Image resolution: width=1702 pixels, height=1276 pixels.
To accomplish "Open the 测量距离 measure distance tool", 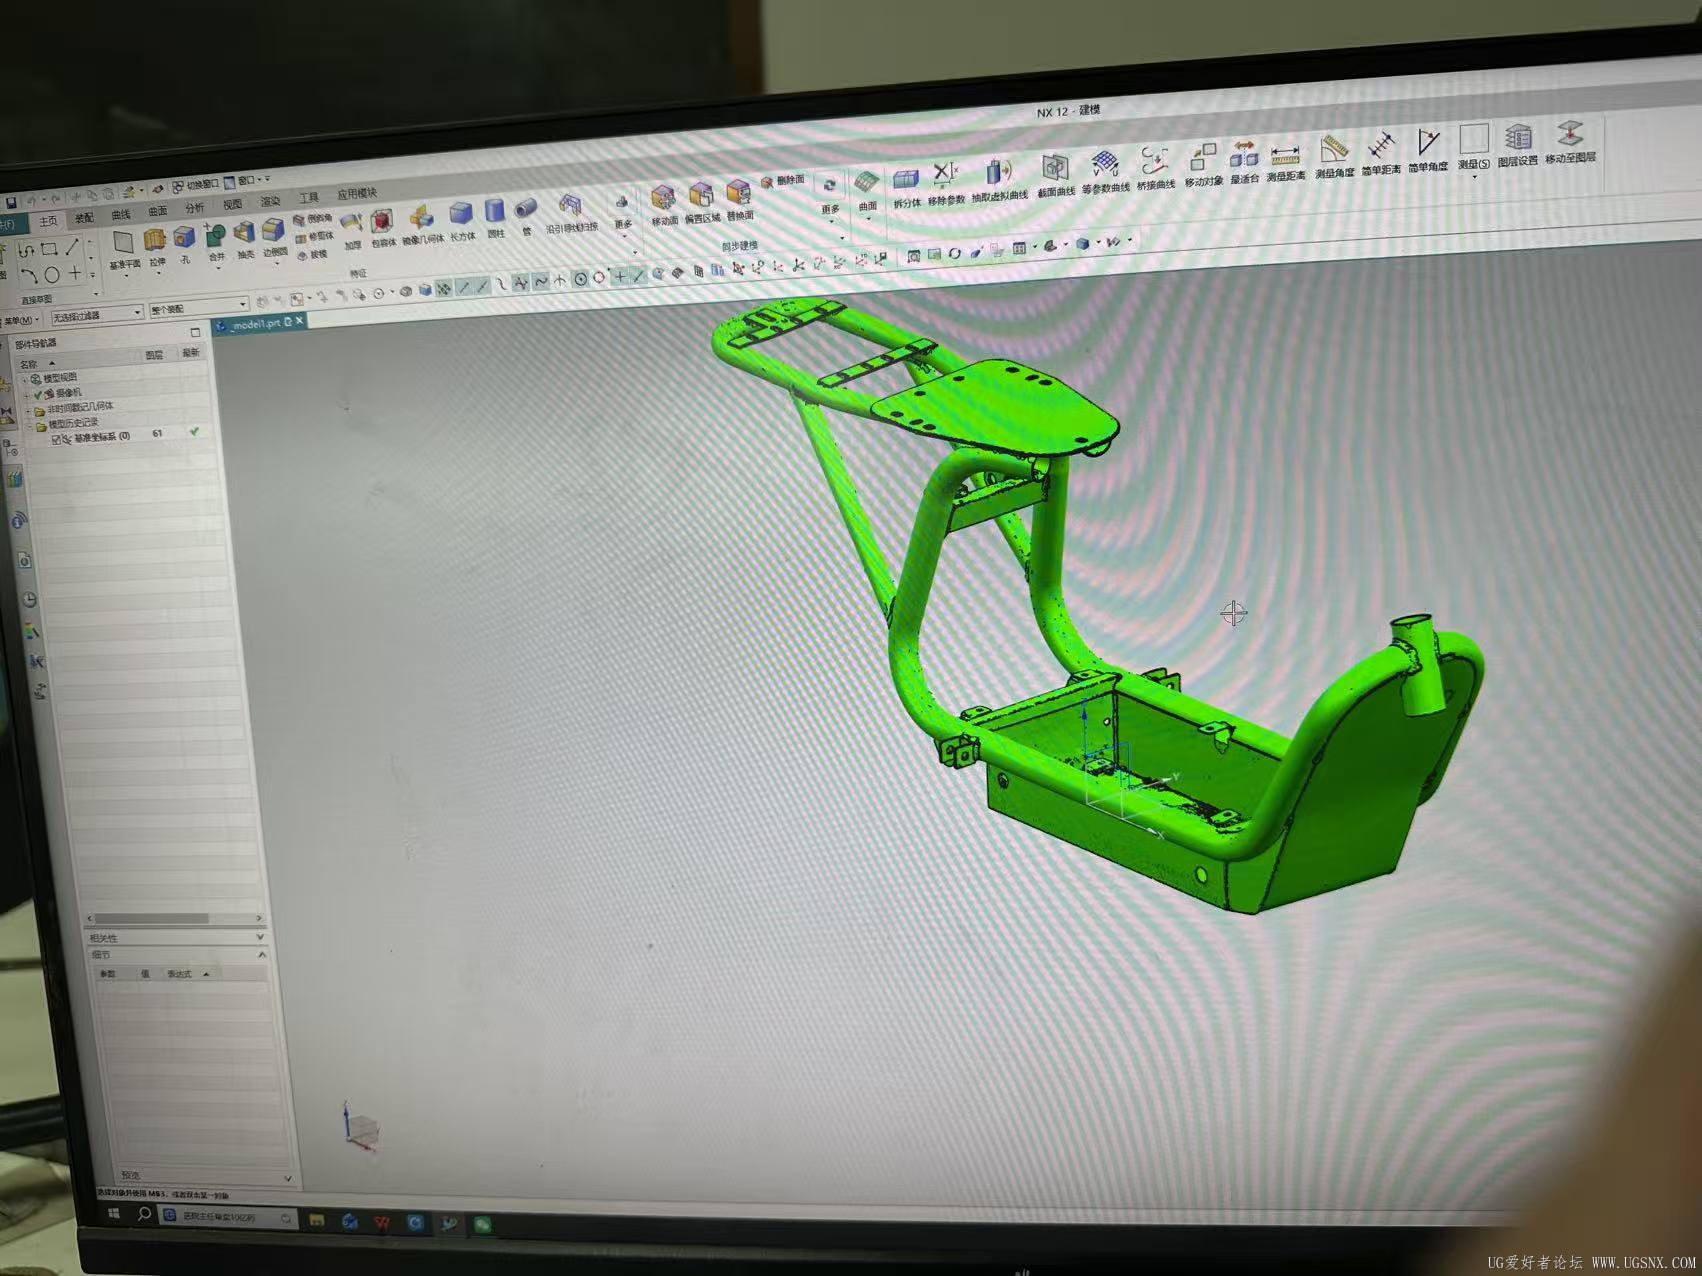I will point(1285,163).
